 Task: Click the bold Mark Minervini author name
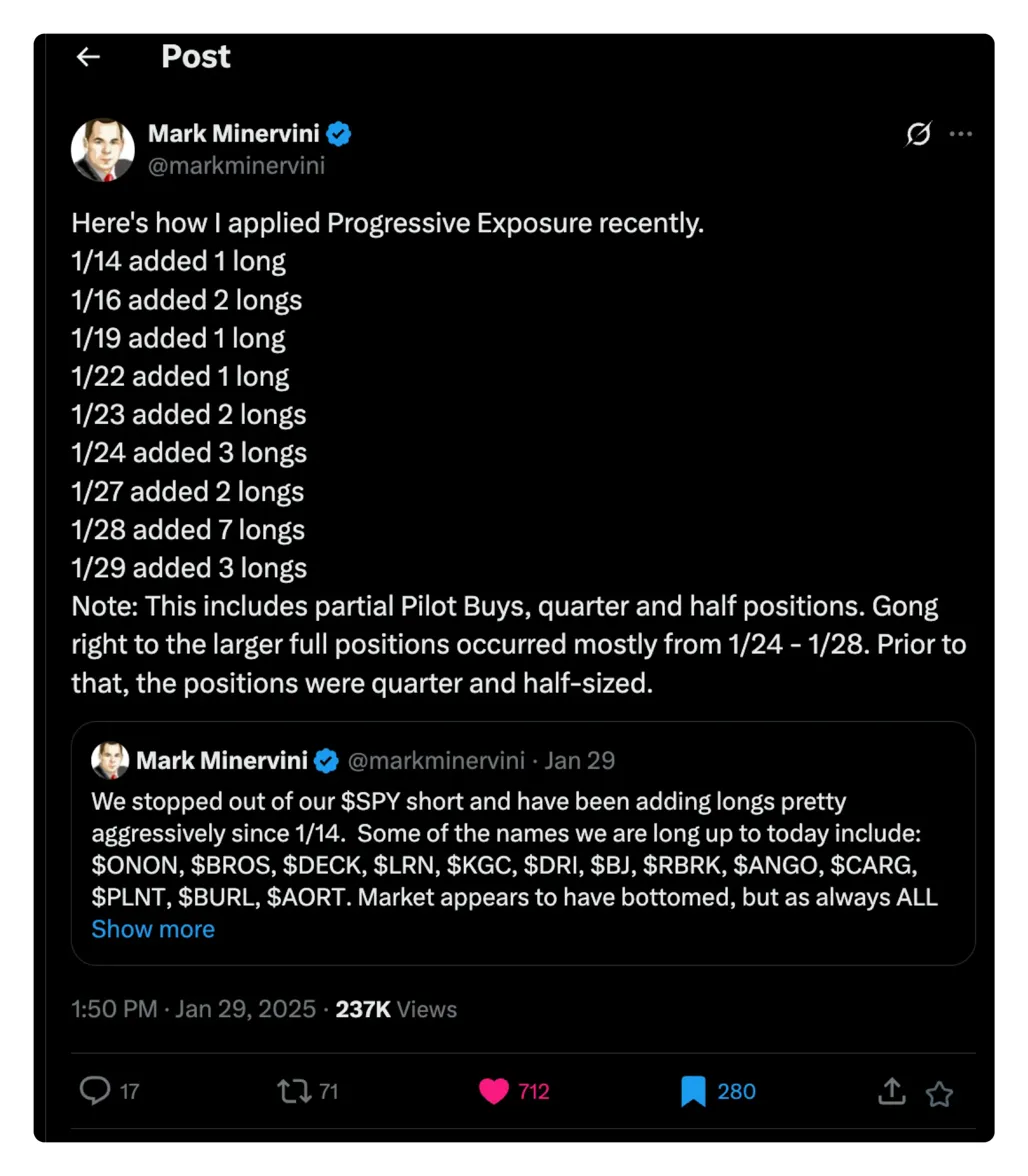pyautogui.click(x=234, y=133)
